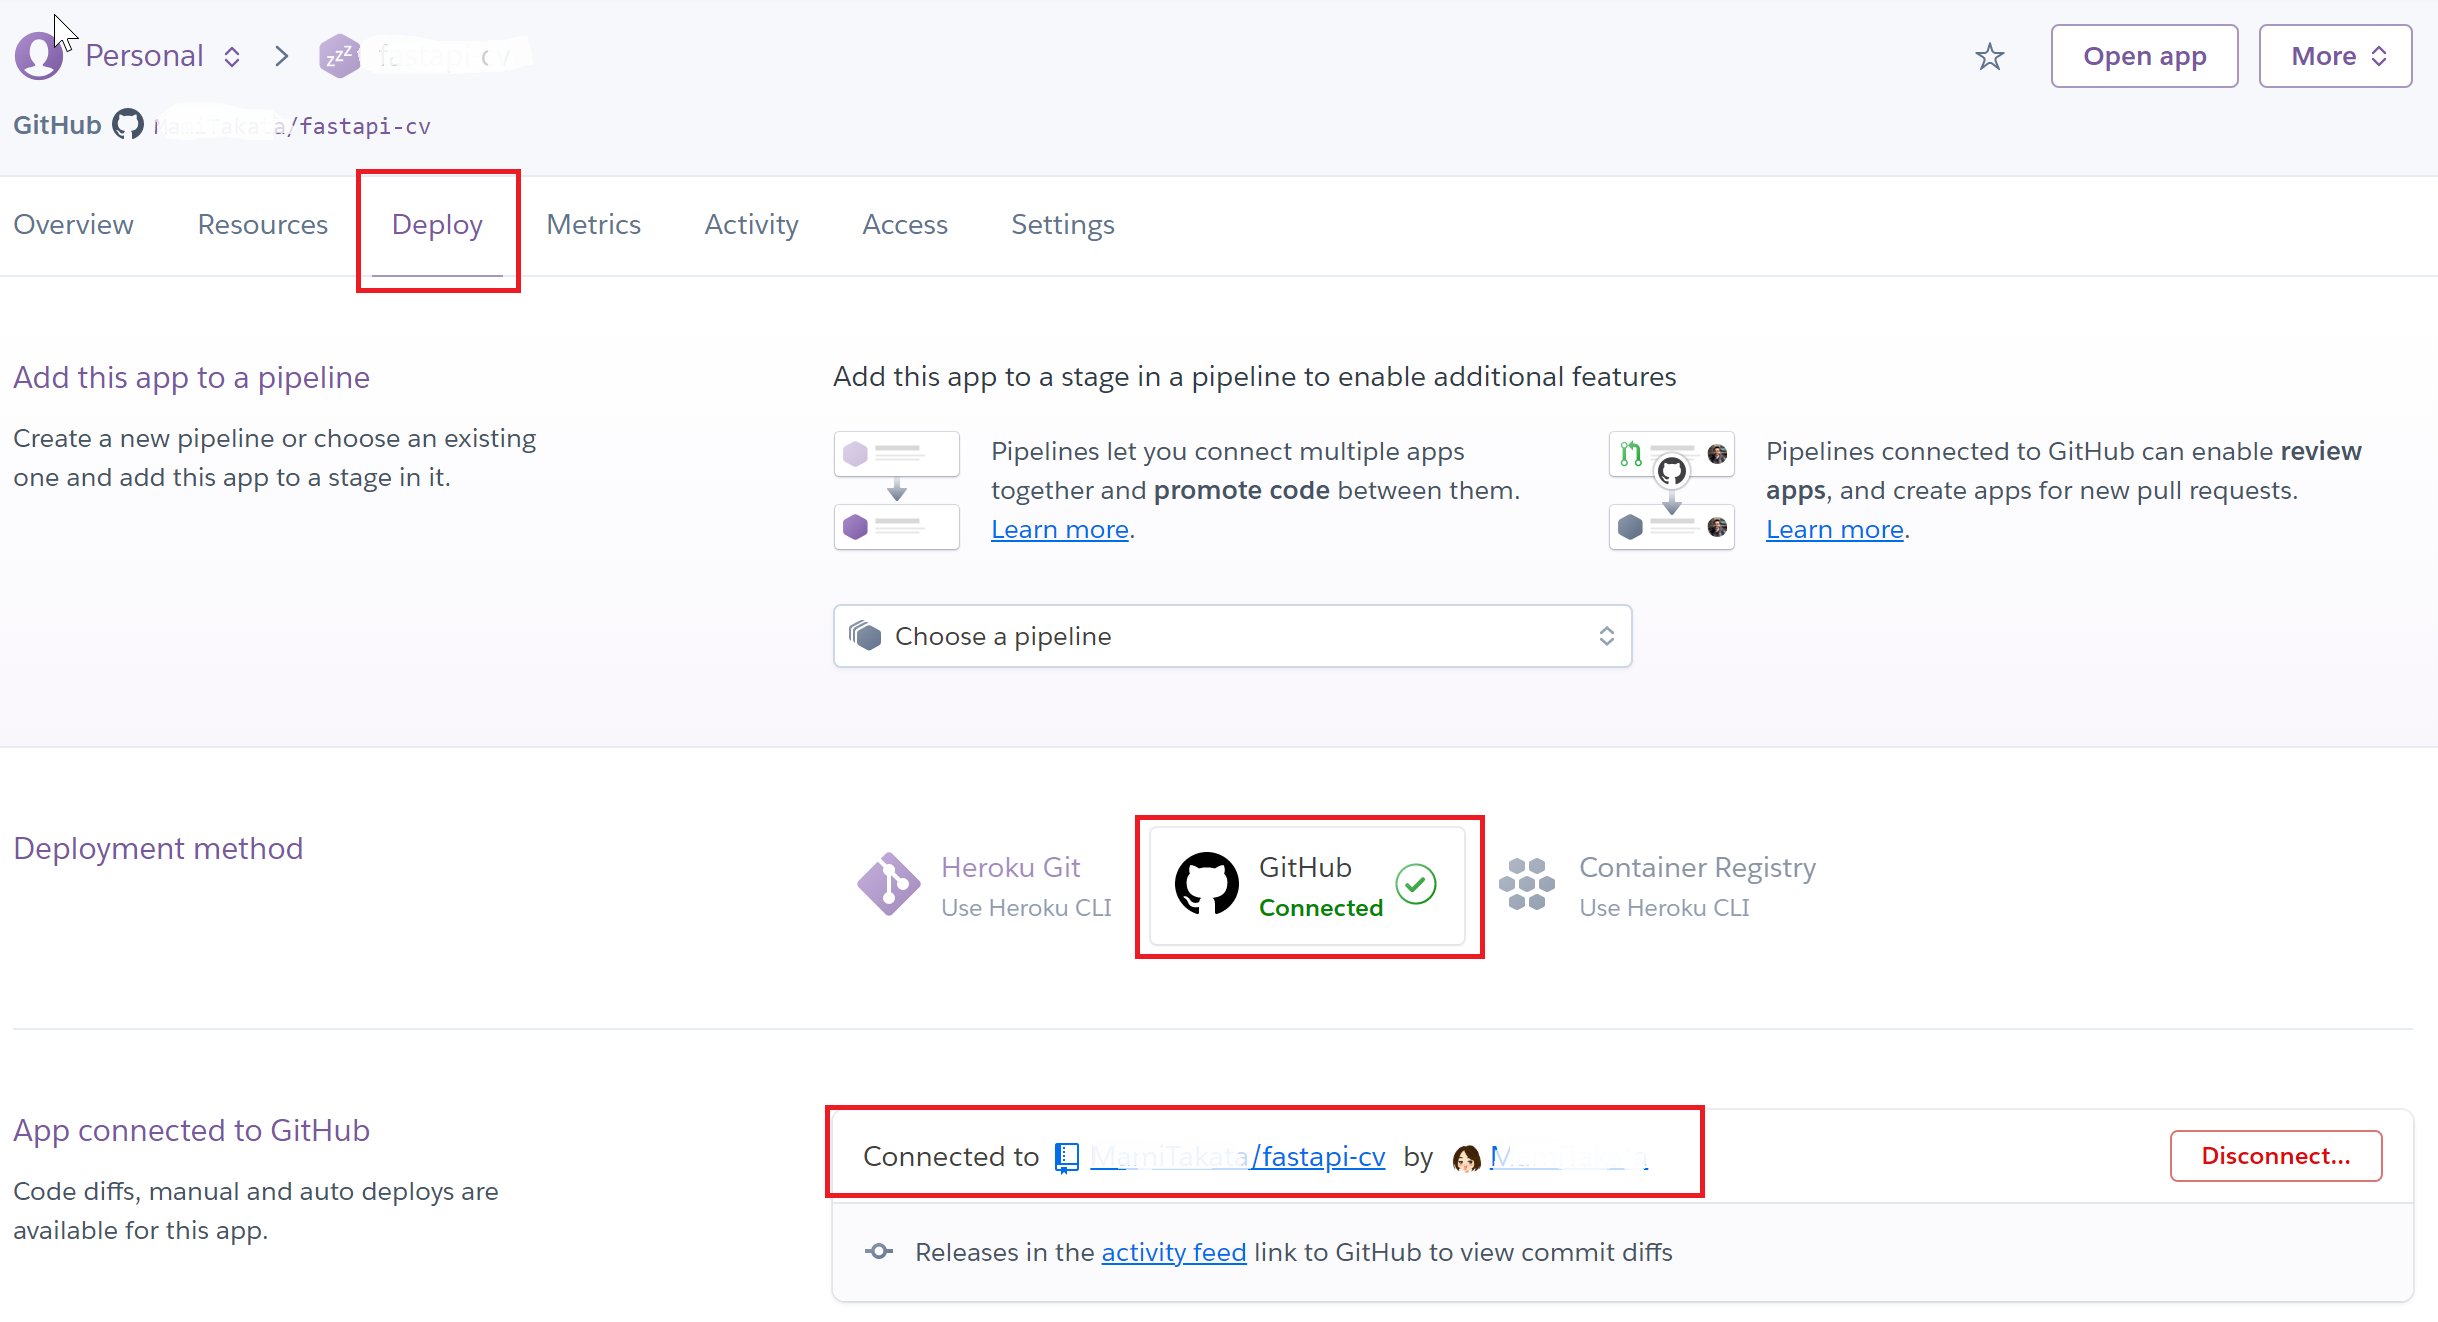Expand the Personal account switcher
The height and width of the screenshot is (1322, 2438).
(163, 56)
